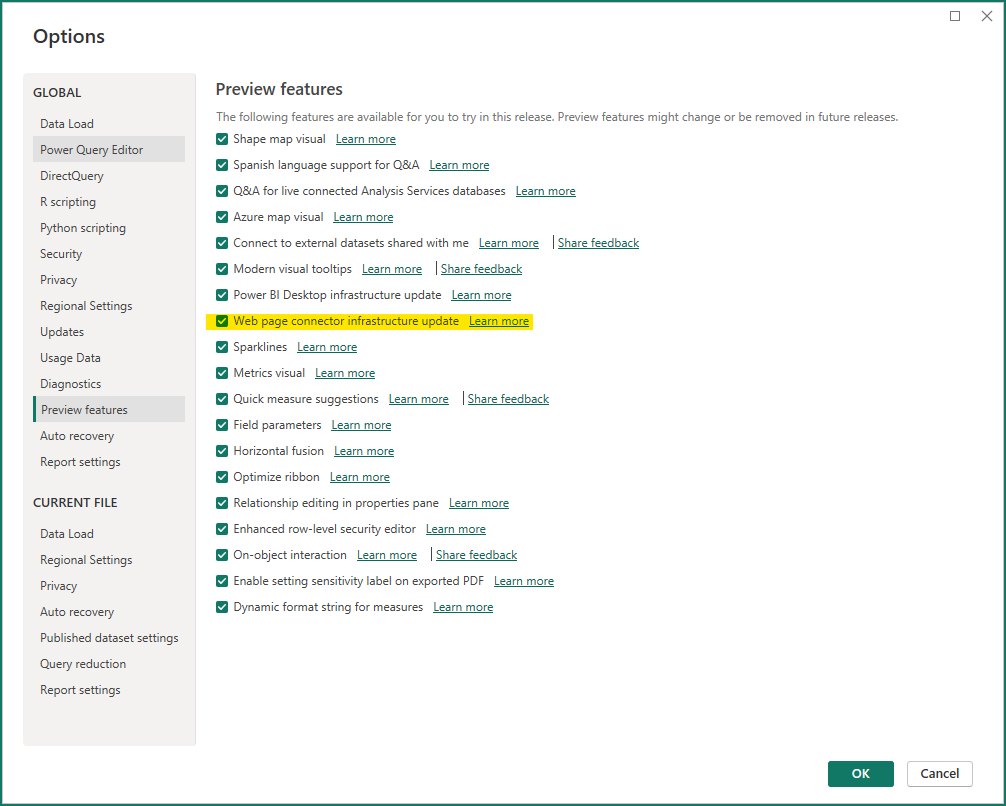Screen dimensions: 1006x806
Task: Open Learn more link for Horizontal fusion
Action: coord(364,451)
